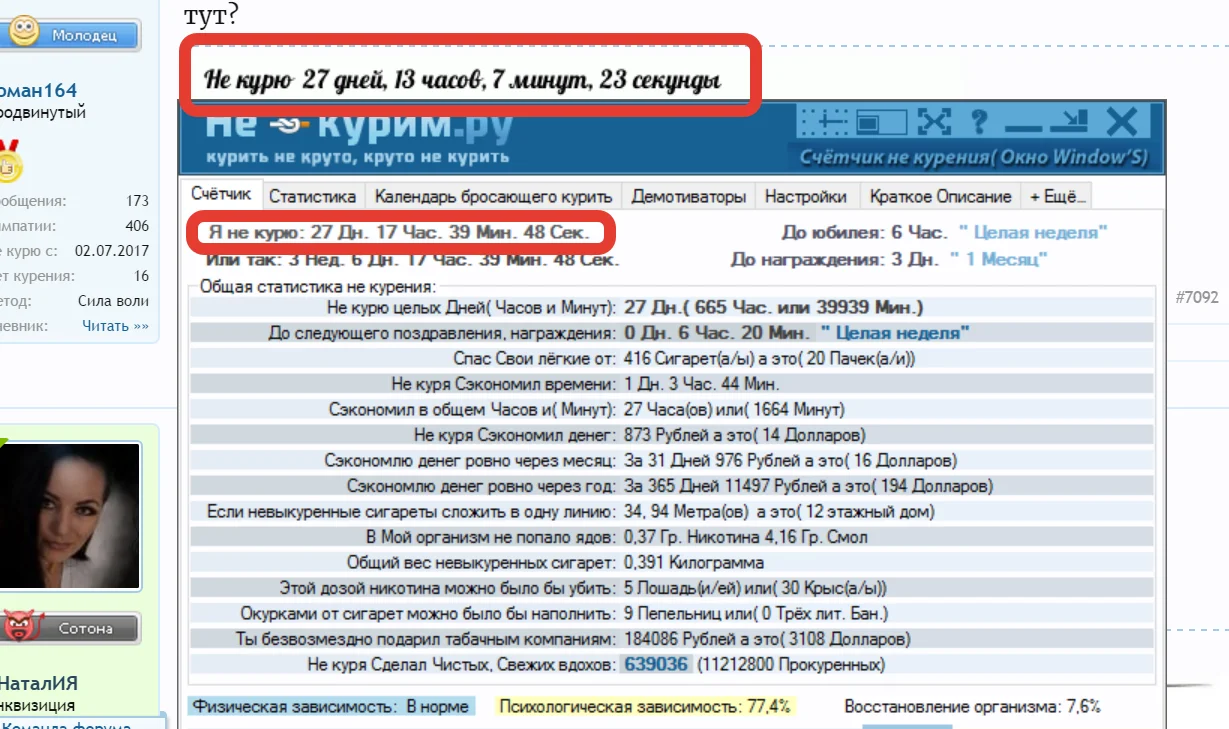The image size is (1229, 729).
Task: Expand the + Ещё... tab
Action: point(1056,196)
